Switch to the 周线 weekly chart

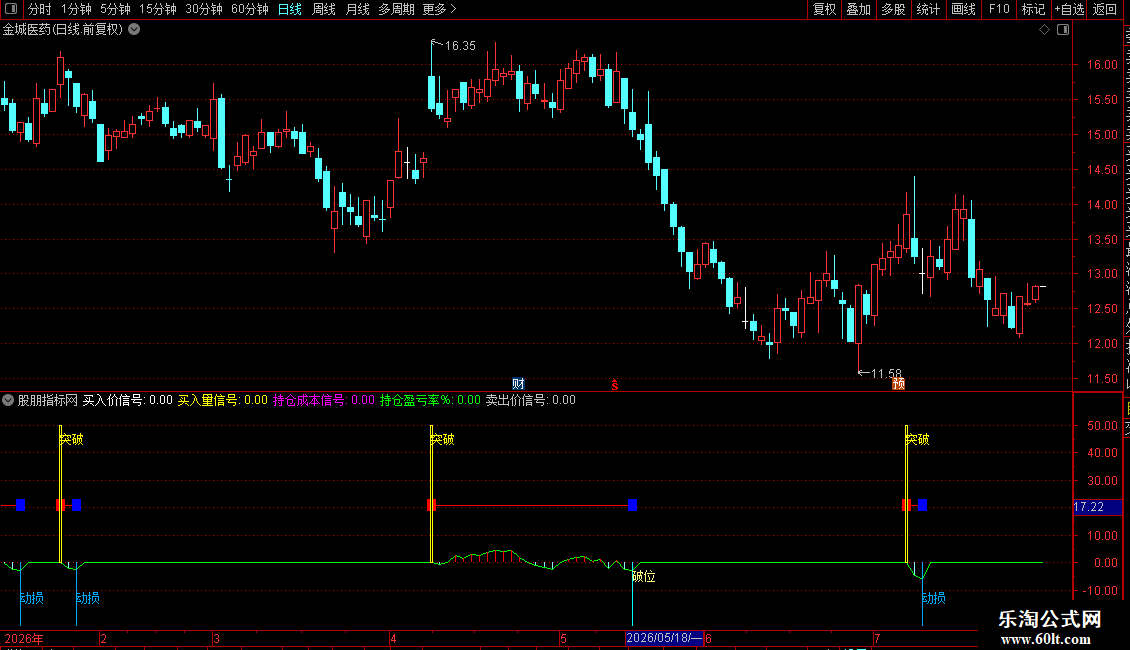[x=324, y=9]
